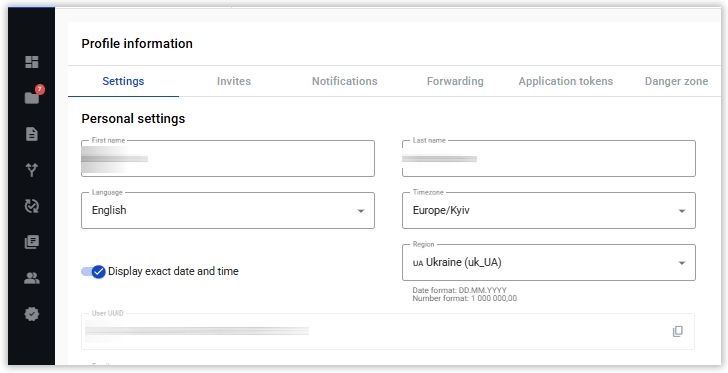Open the users group icon in sidebar
This screenshot has width=728, height=373.
[32, 278]
